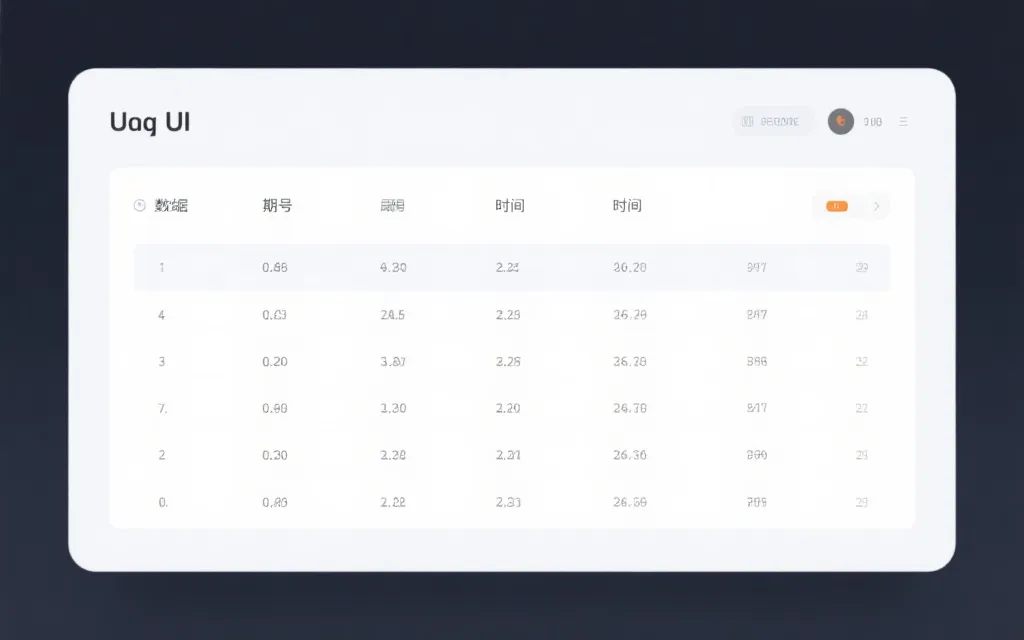Click the first 时间 column header
The image size is (1024, 640).
pyautogui.click(x=511, y=205)
